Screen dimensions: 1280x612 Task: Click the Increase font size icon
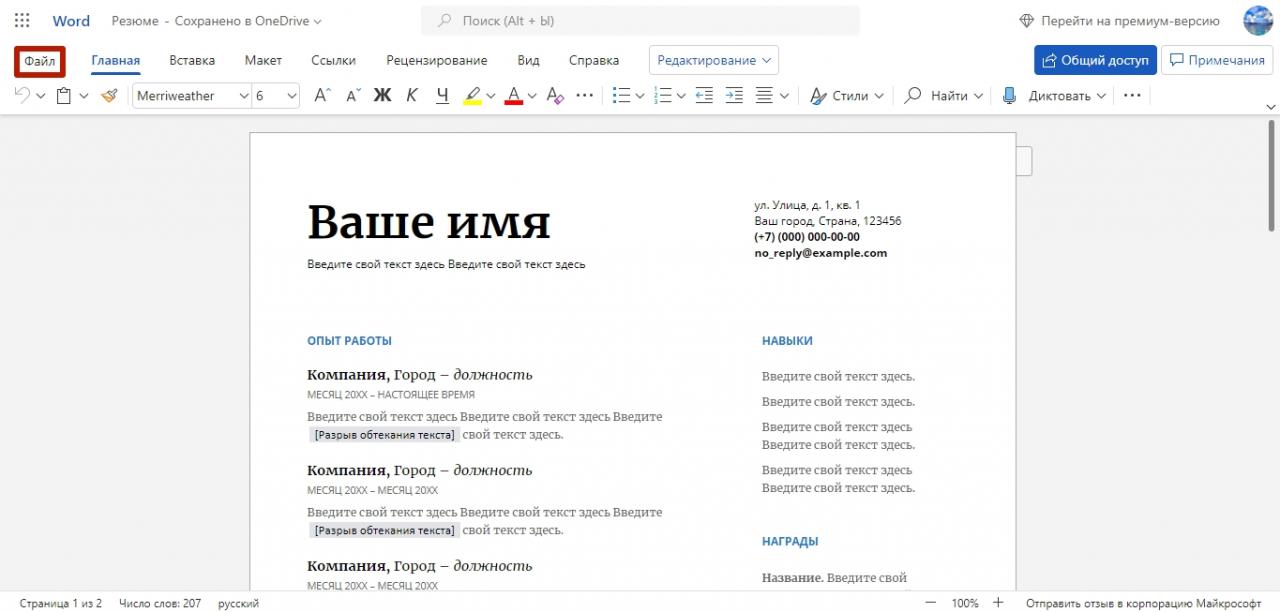[321, 96]
